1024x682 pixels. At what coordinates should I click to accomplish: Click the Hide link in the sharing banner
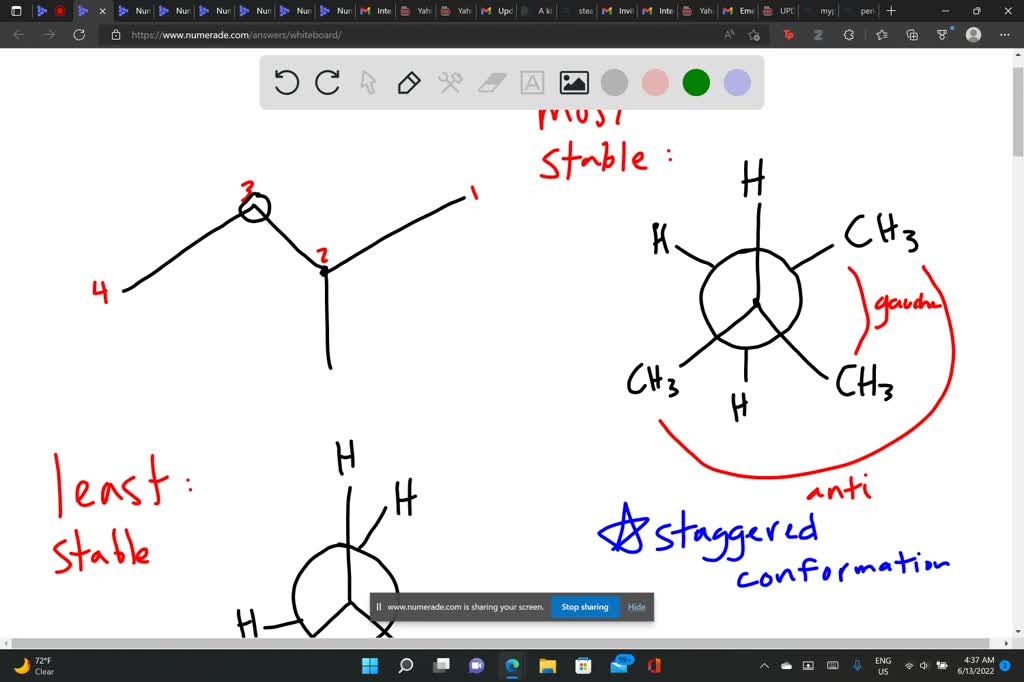pos(636,606)
